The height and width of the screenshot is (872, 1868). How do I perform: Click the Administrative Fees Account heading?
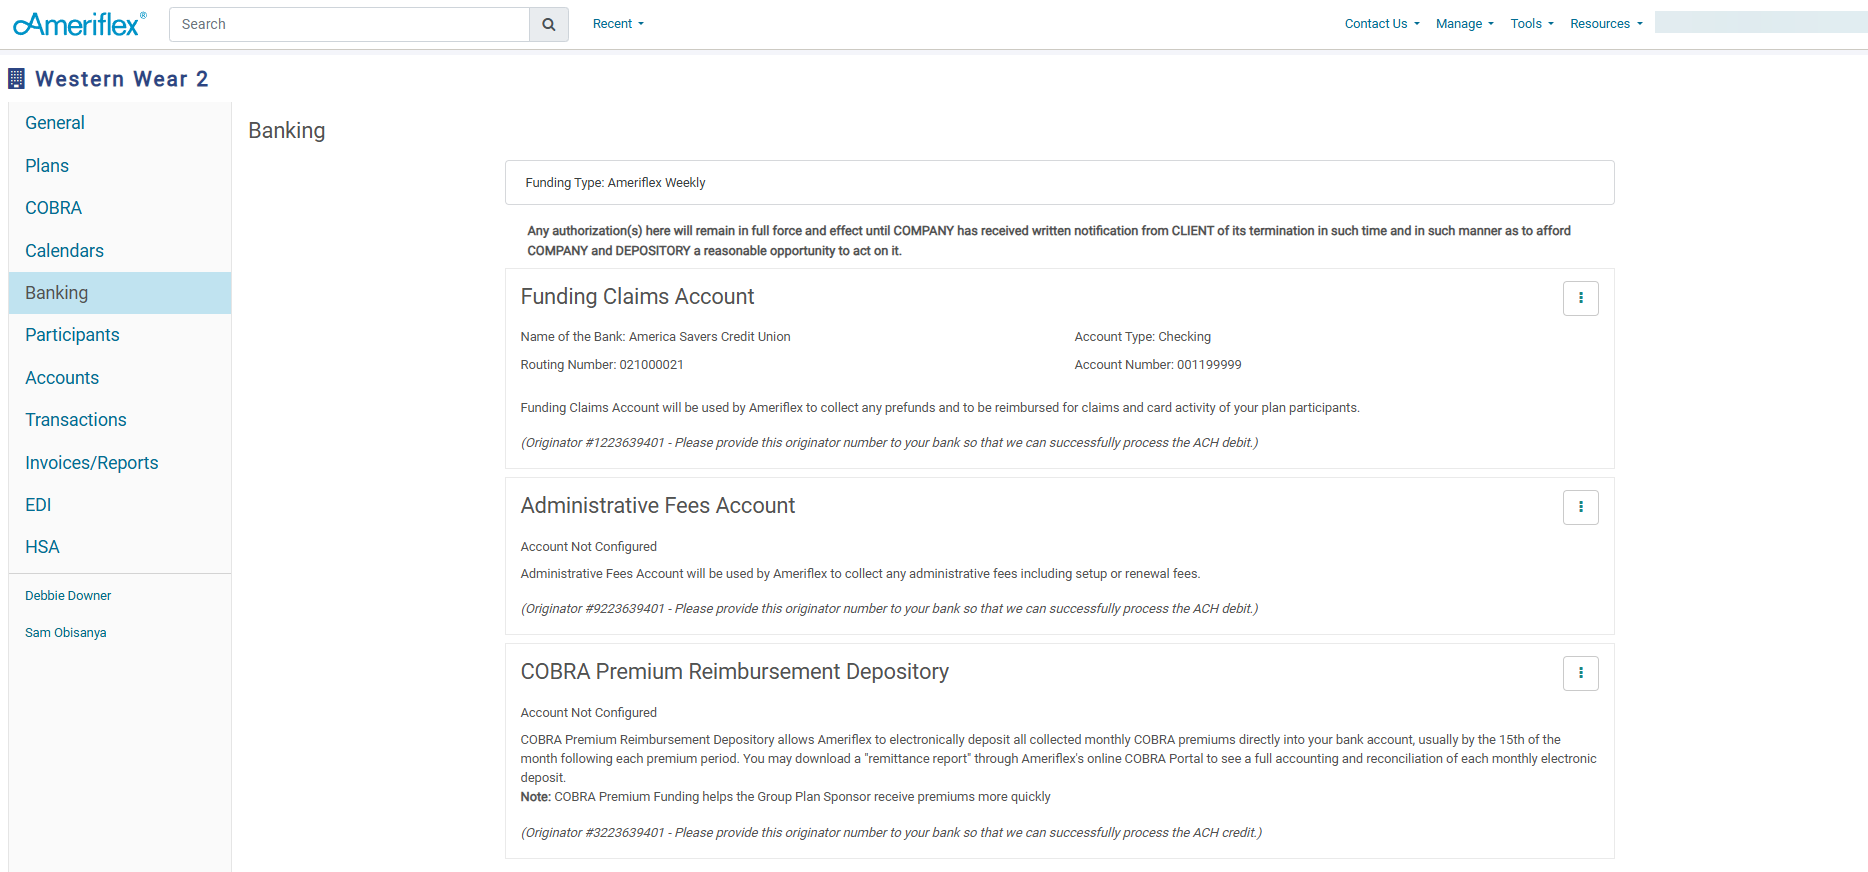657,506
